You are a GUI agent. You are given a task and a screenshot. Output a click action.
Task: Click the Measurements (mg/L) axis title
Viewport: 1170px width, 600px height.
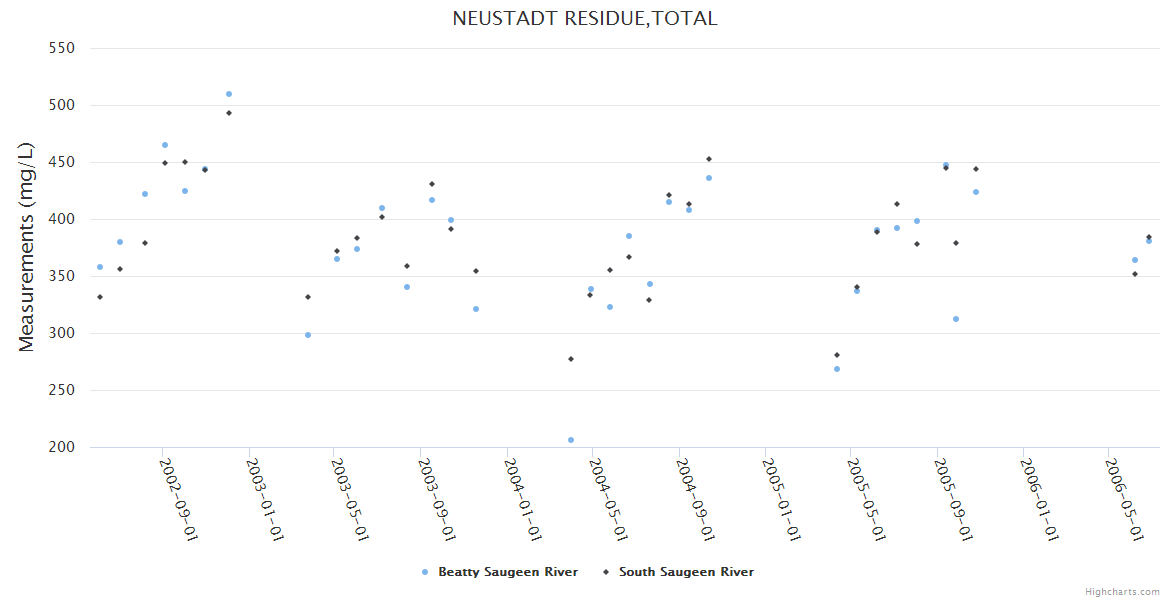(27, 247)
